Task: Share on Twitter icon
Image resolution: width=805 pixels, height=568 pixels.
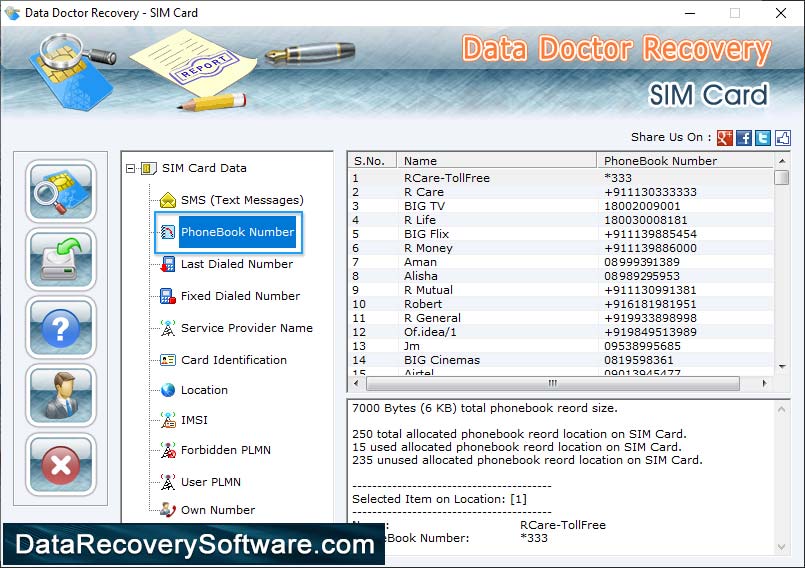Action: (763, 138)
